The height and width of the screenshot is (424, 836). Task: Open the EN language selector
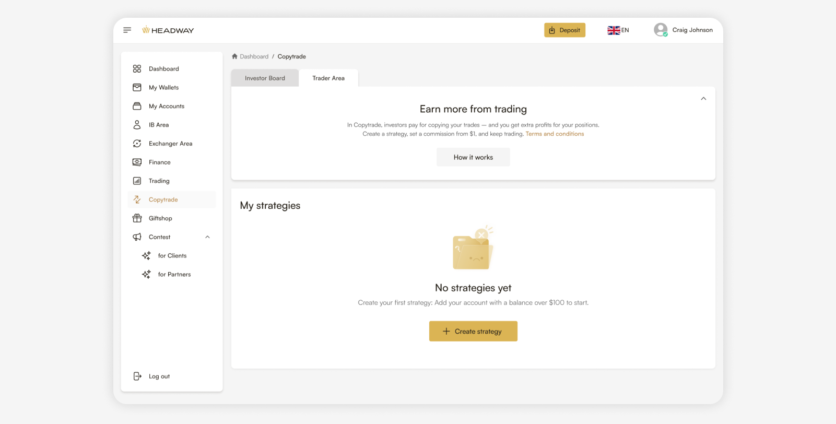click(618, 30)
